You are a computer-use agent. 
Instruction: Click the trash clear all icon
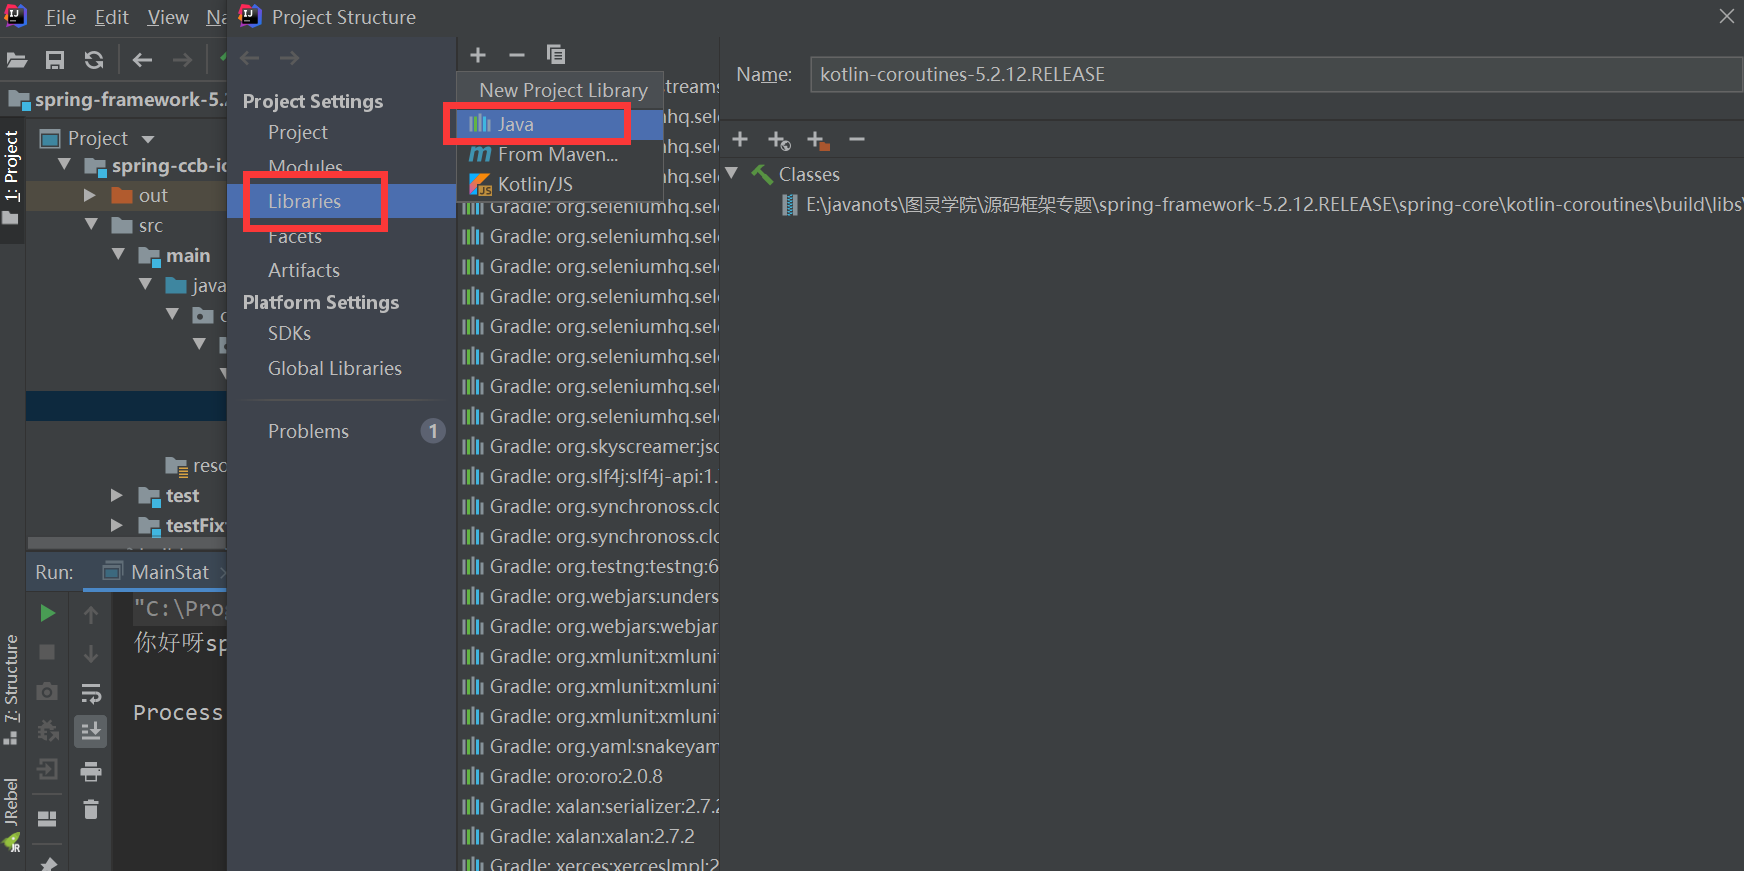click(91, 809)
